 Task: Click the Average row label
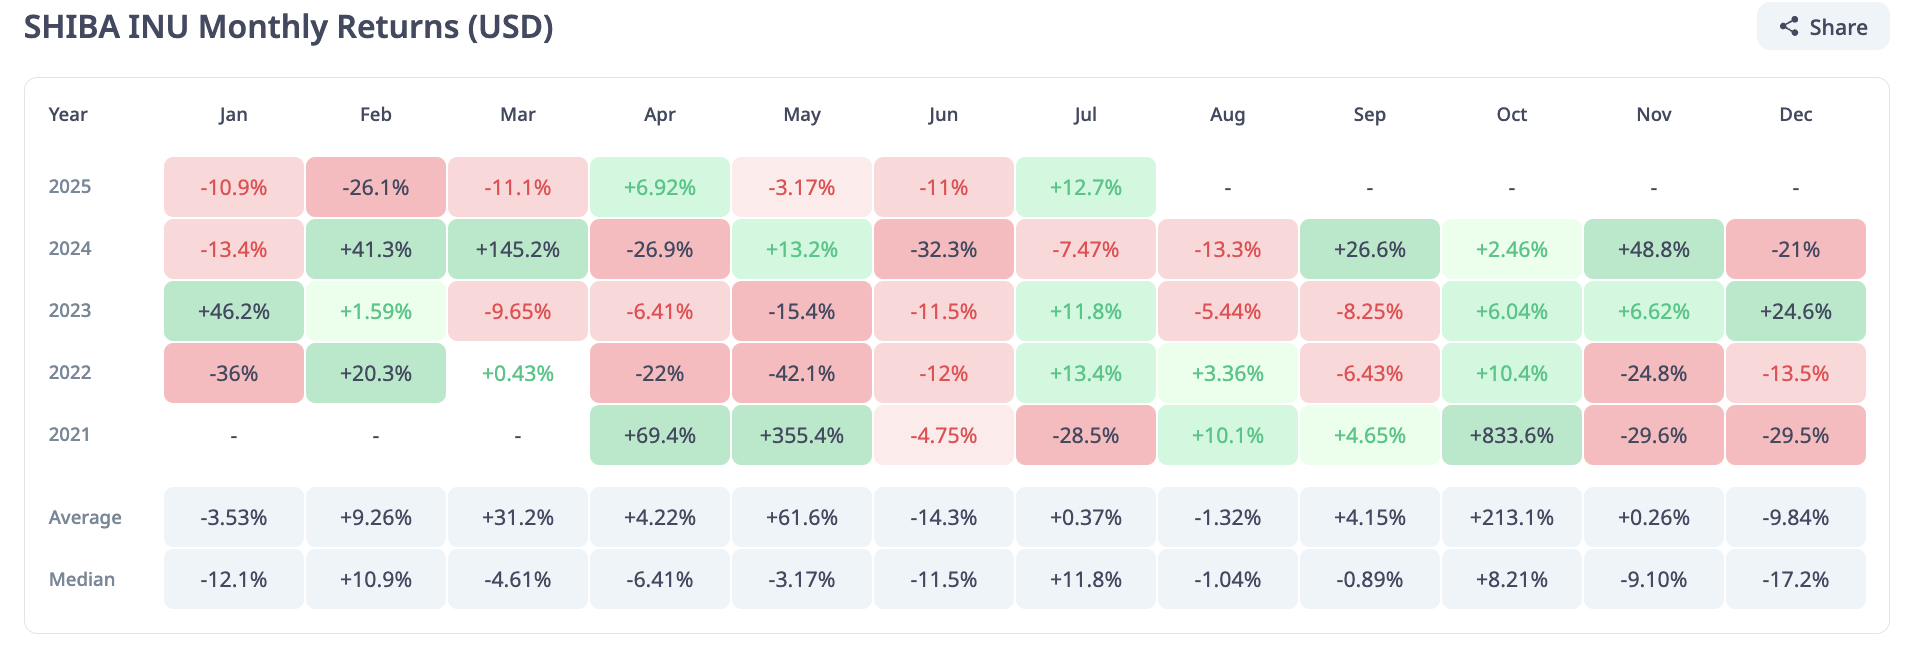pyautogui.click(x=85, y=517)
